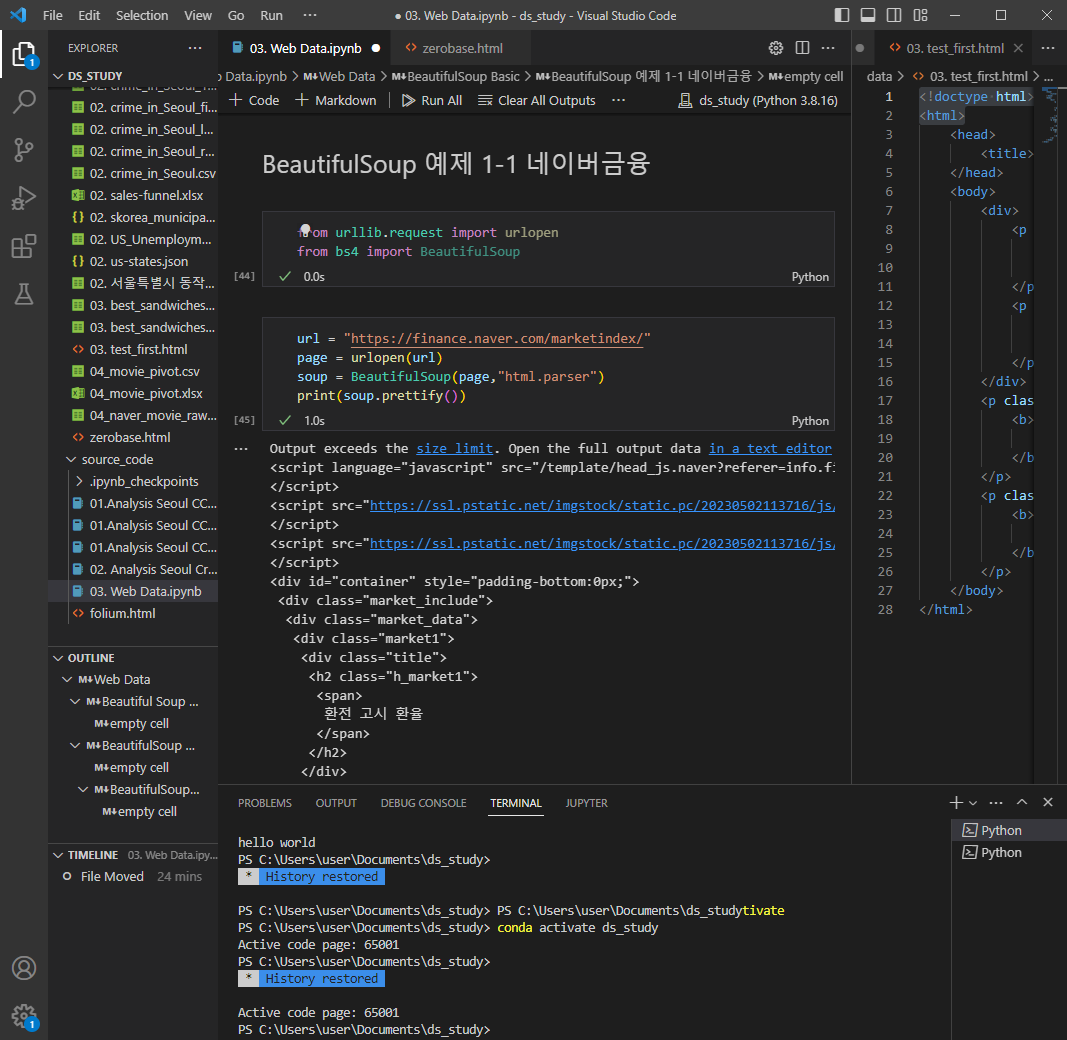Screen dimensions: 1067x1040
Task: Open full output in a text editor link
Action: click(x=770, y=449)
